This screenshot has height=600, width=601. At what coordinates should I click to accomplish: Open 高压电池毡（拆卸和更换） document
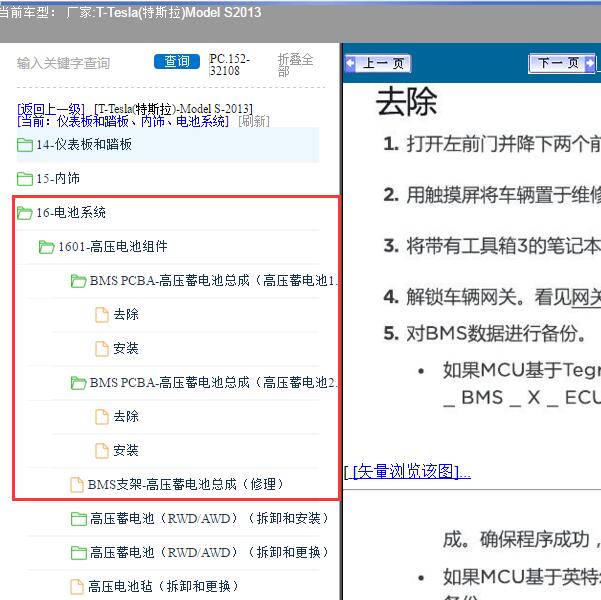tap(163, 586)
